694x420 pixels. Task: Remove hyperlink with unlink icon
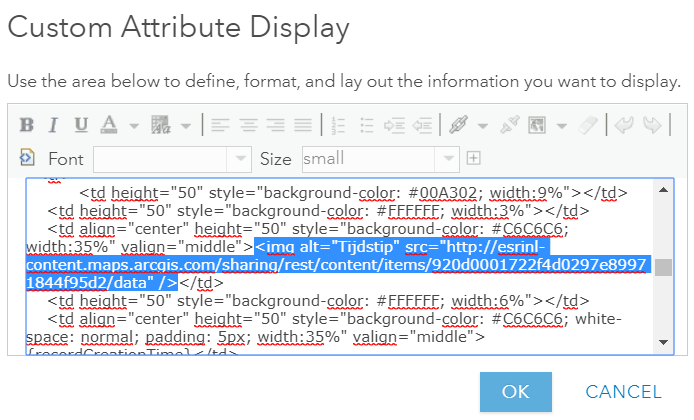pos(509,125)
